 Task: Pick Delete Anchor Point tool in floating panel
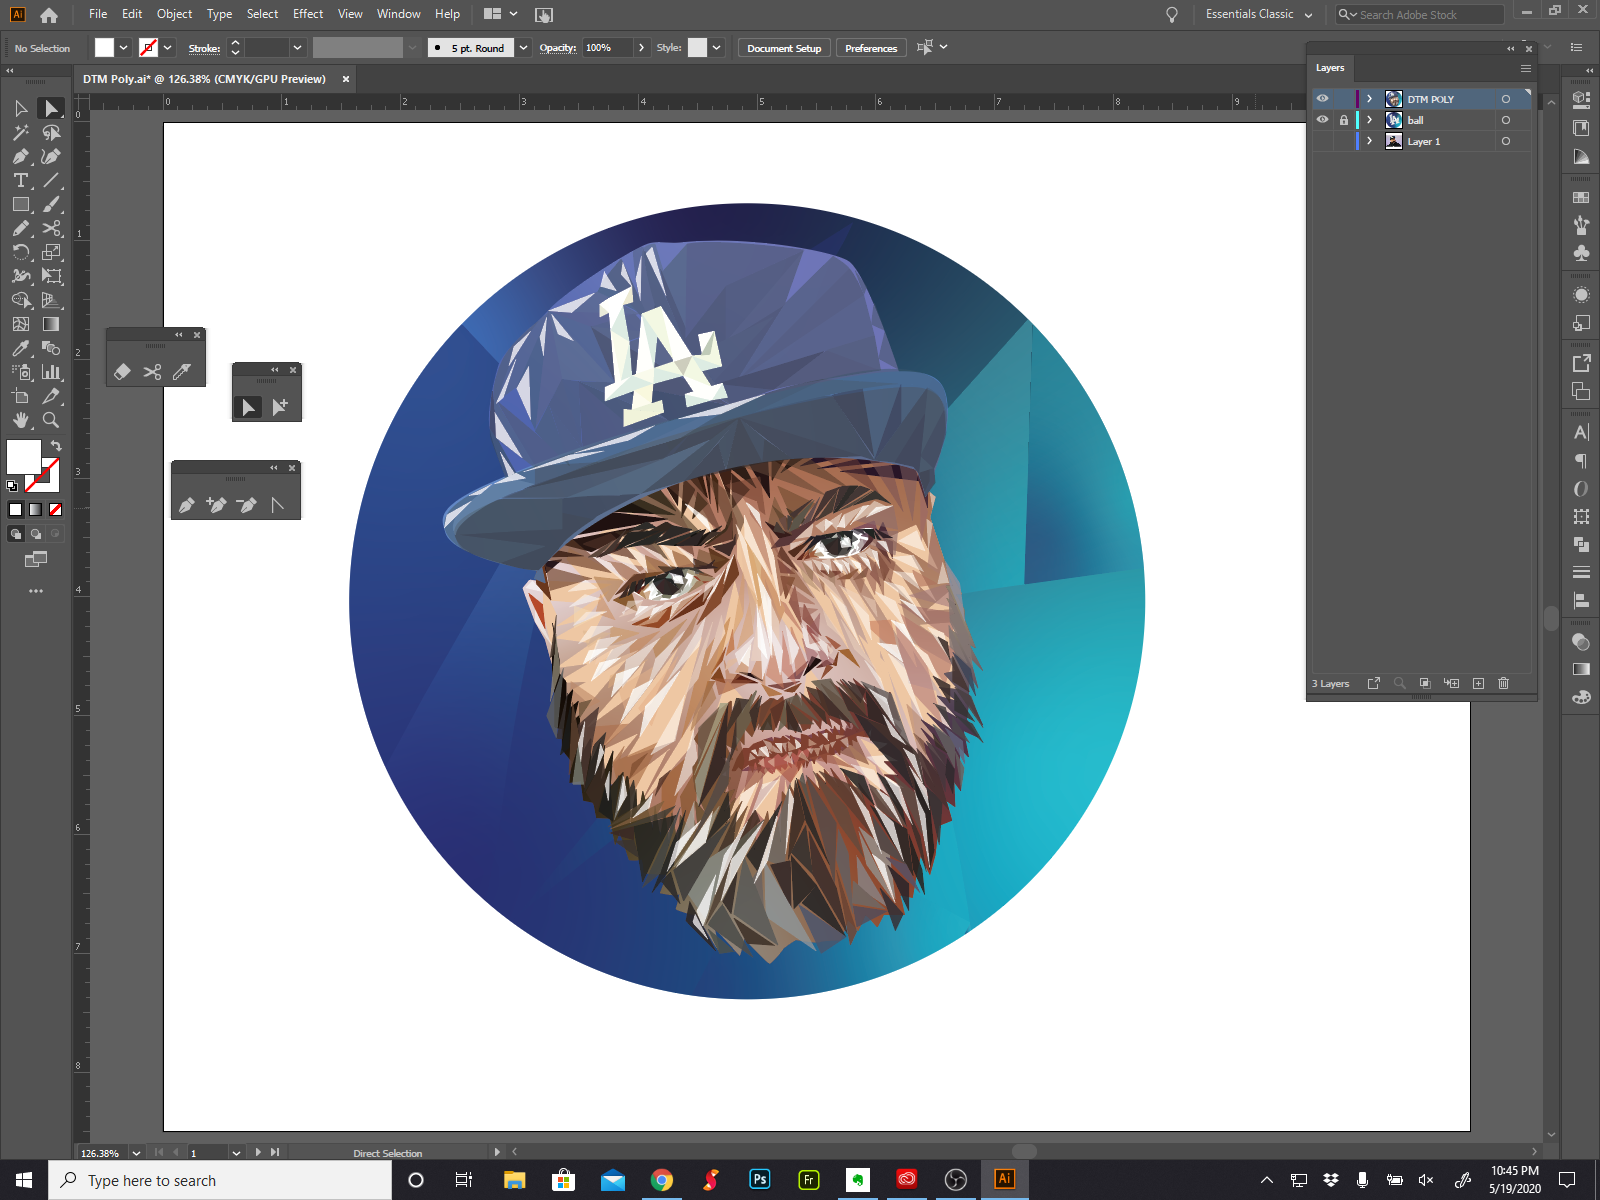247,505
